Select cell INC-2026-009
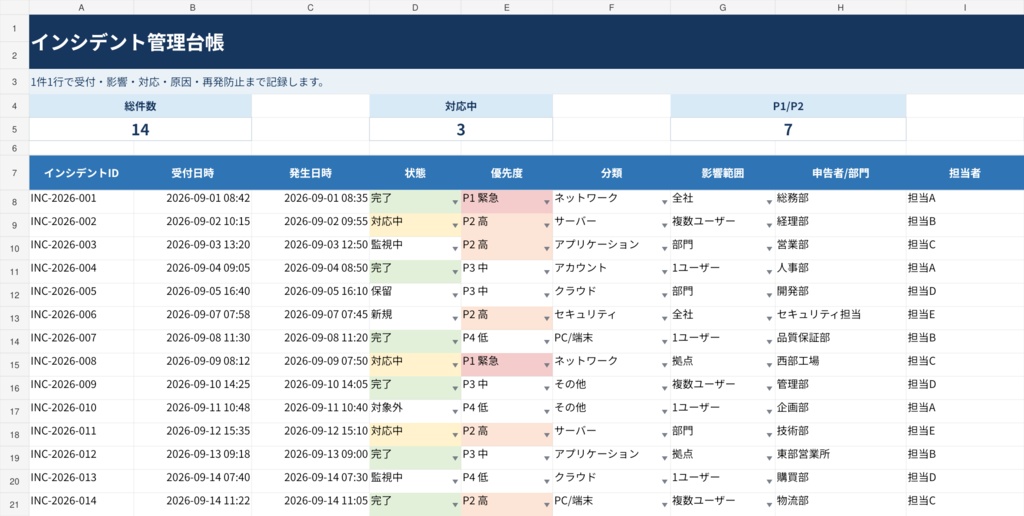 pyautogui.click(x=81, y=388)
